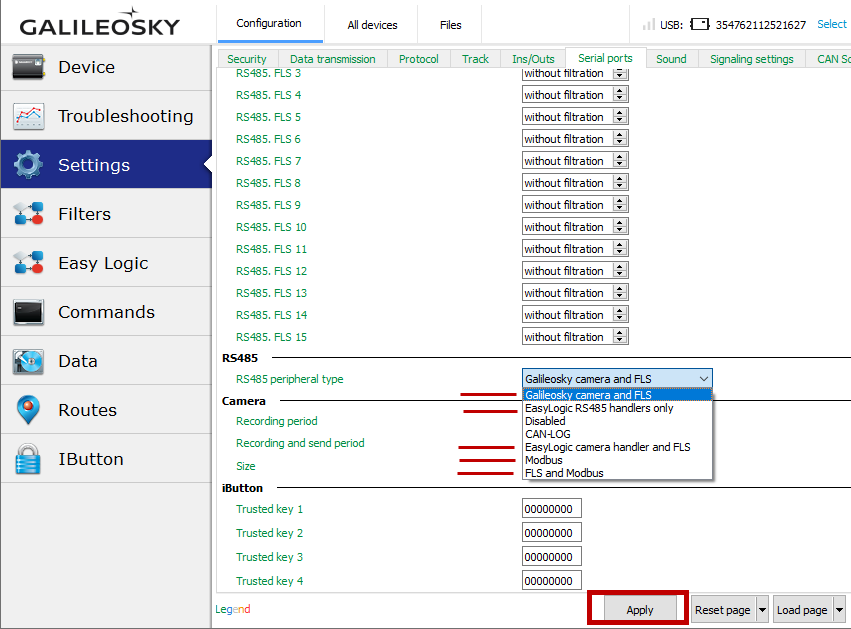Choose Modbus from the dropdown list

544,460
